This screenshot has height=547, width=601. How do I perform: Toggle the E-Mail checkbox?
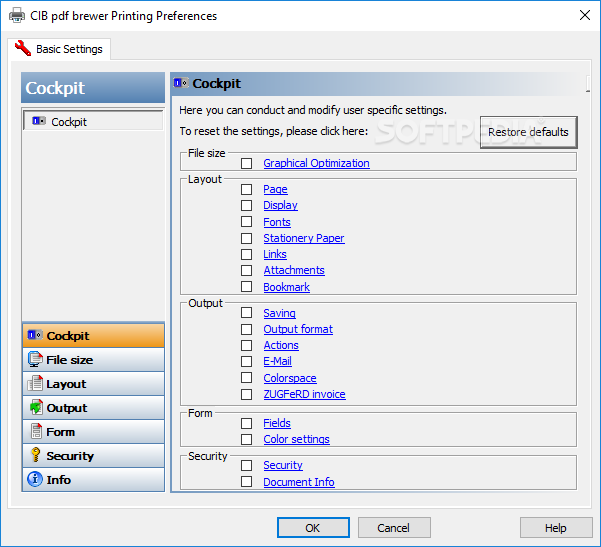coord(246,361)
